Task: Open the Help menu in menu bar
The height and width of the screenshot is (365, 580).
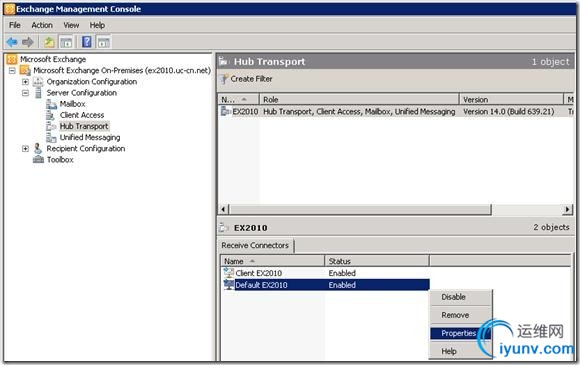Action: (x=97, y=25)
